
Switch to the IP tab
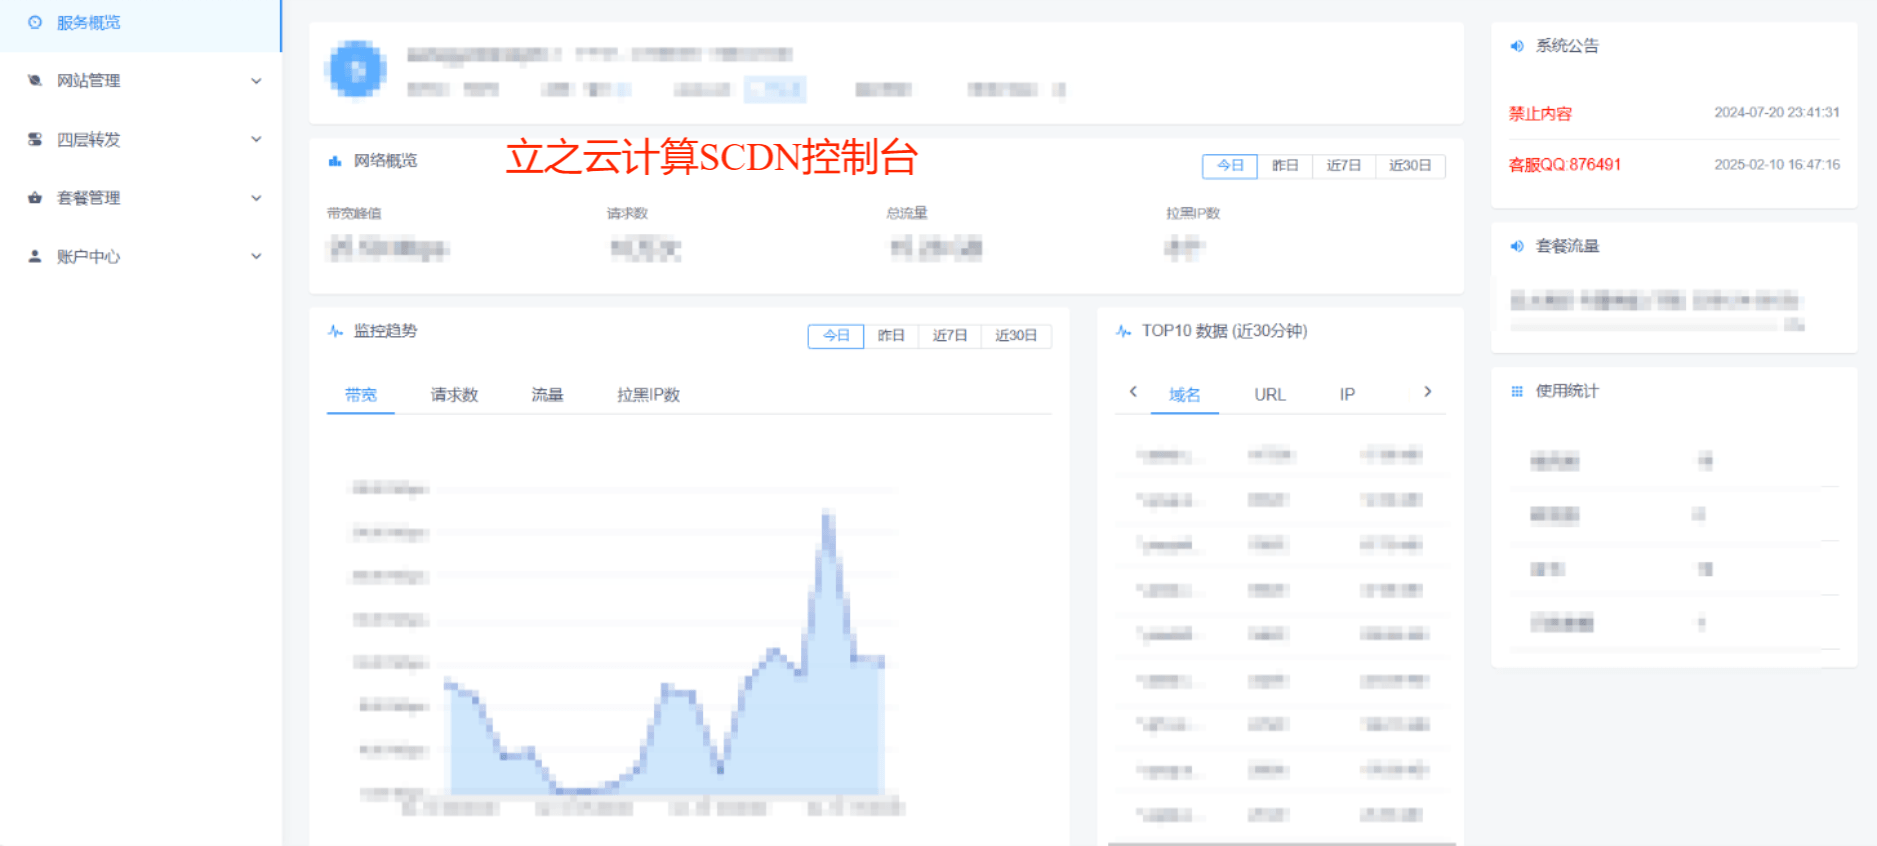[x=1347, y=395]
